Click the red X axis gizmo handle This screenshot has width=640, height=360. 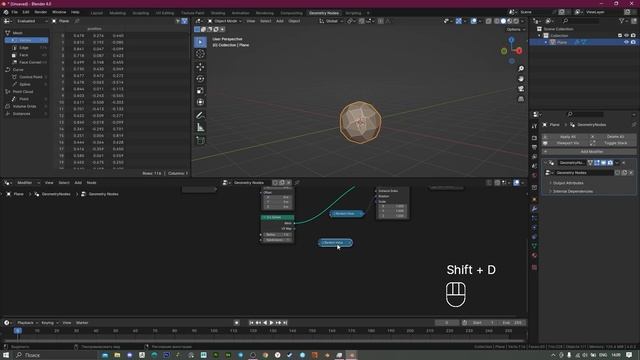[519, 51]
